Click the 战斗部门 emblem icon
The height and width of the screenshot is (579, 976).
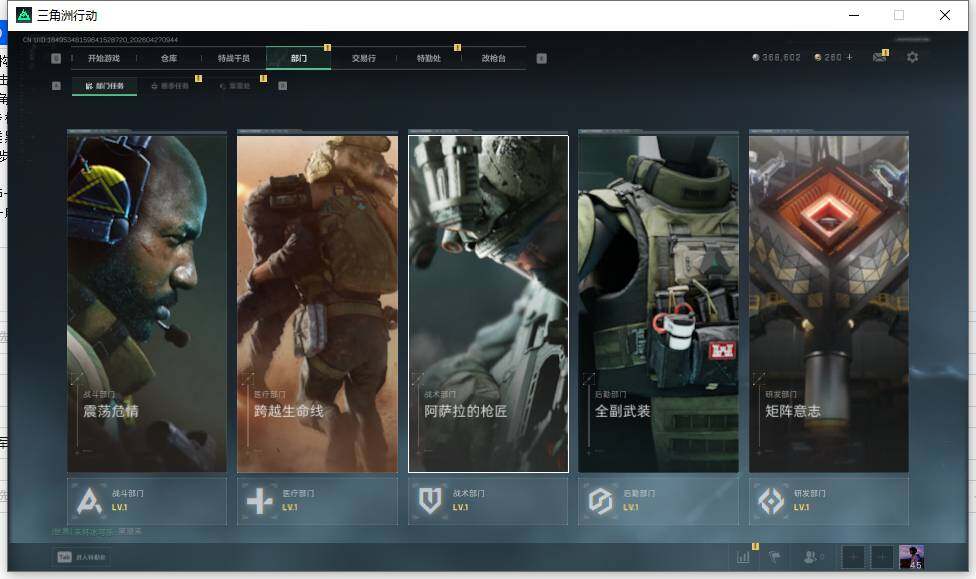point(89,501)
